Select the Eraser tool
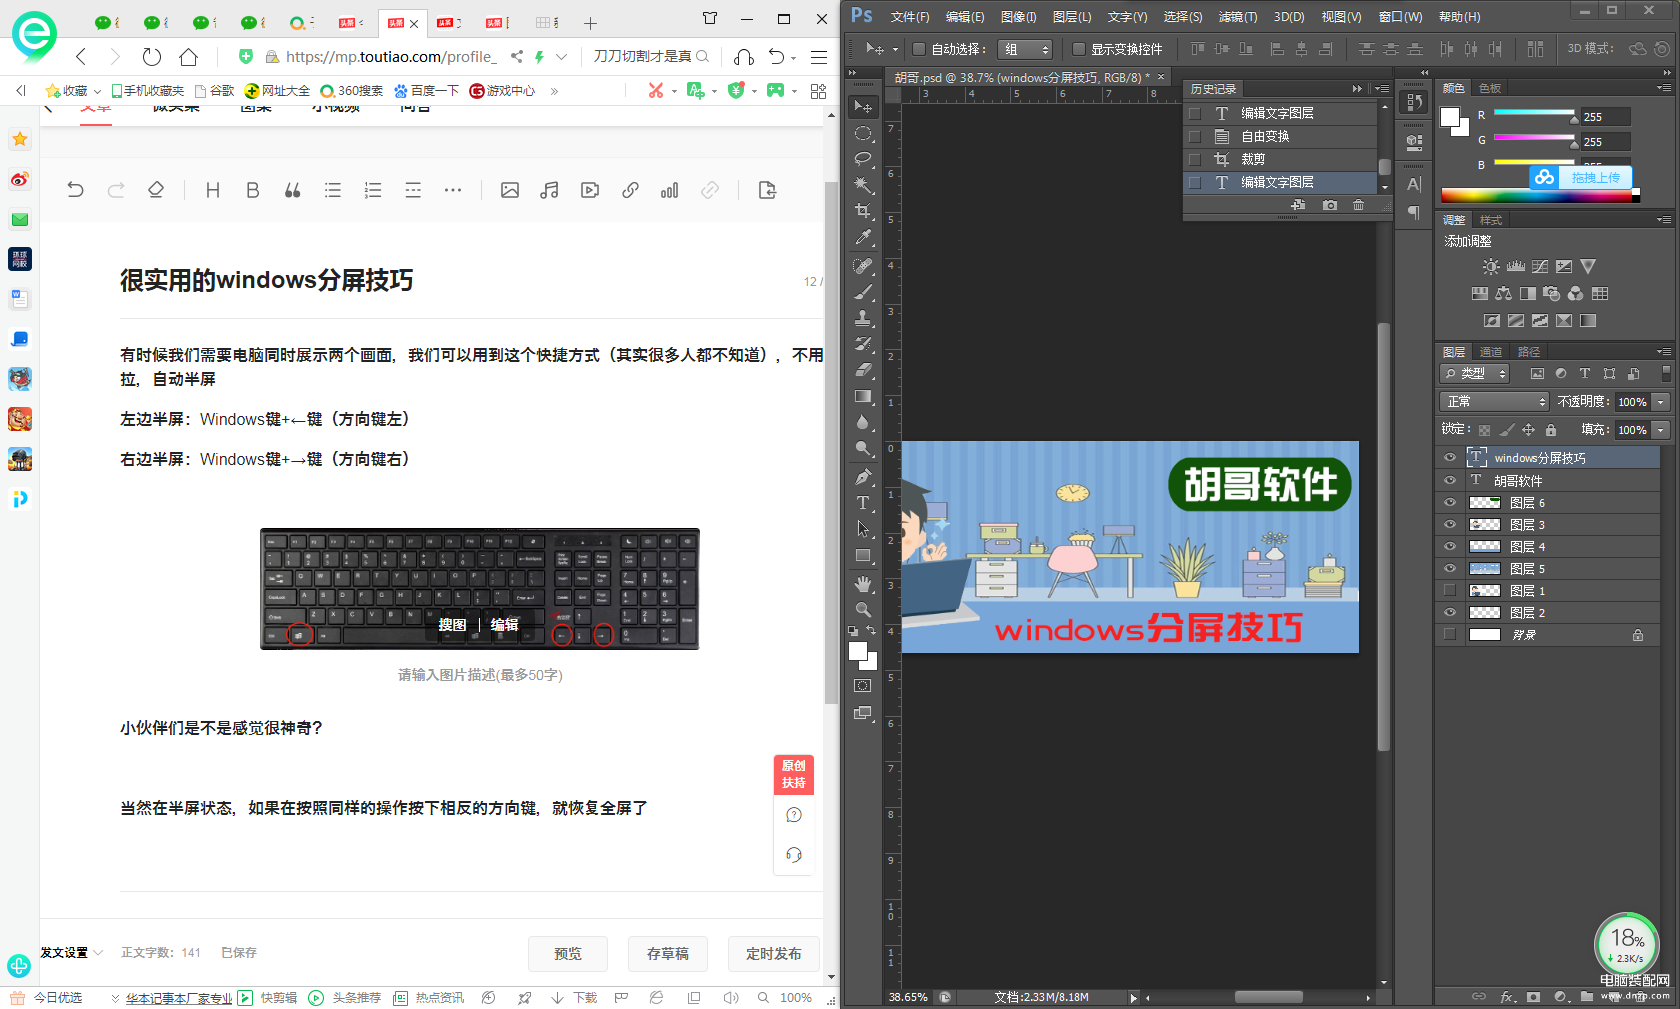Screen dimensions: 1680x1009 coord(863,370)
